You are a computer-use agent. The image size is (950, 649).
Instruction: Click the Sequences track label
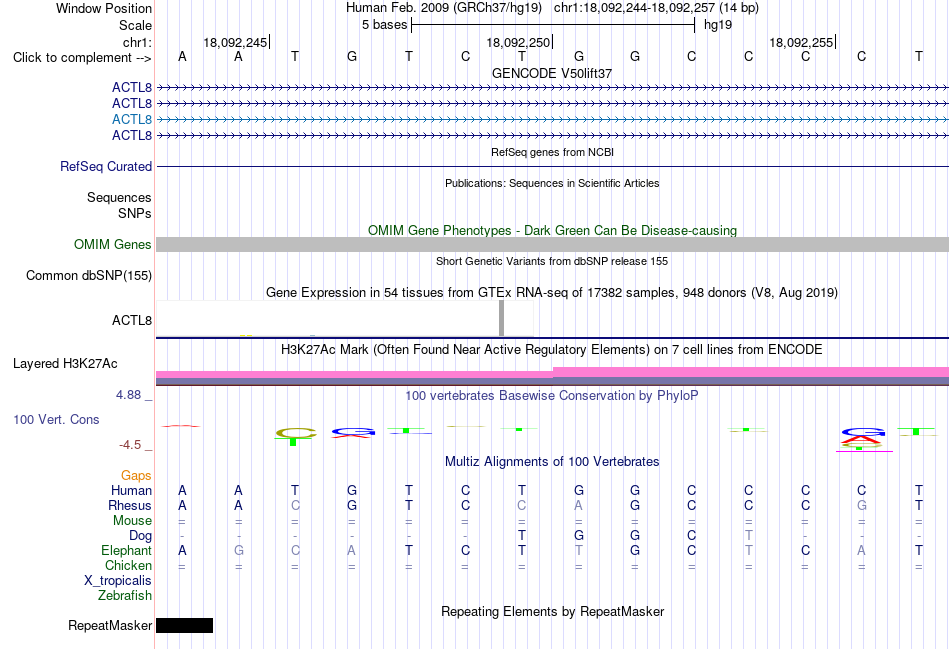point(119,198)
